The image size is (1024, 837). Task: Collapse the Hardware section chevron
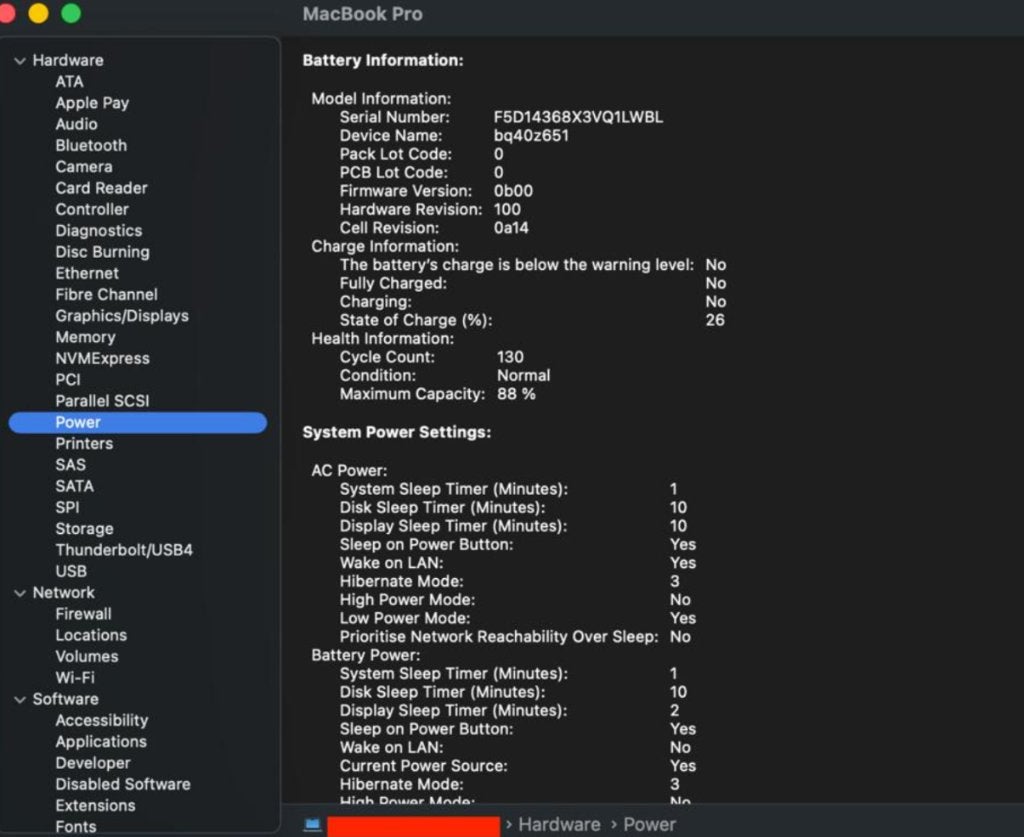click(20, 61)
